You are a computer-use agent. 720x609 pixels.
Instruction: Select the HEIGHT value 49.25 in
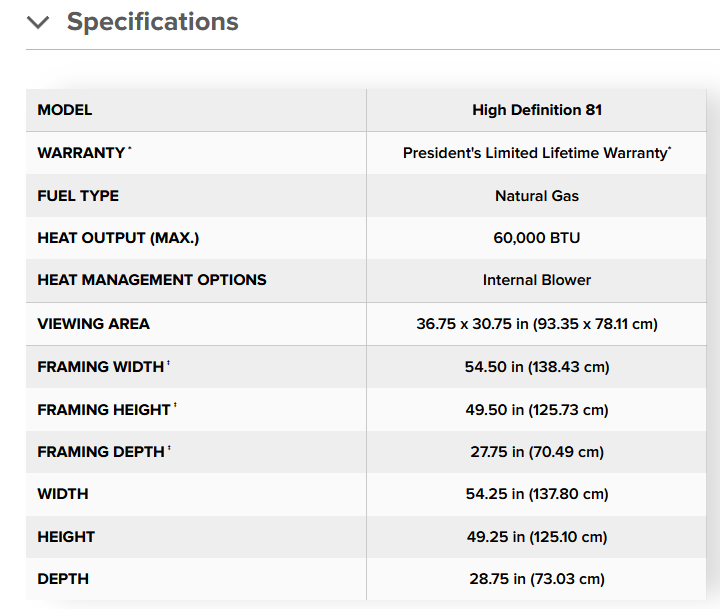click(x=537, y=537)
